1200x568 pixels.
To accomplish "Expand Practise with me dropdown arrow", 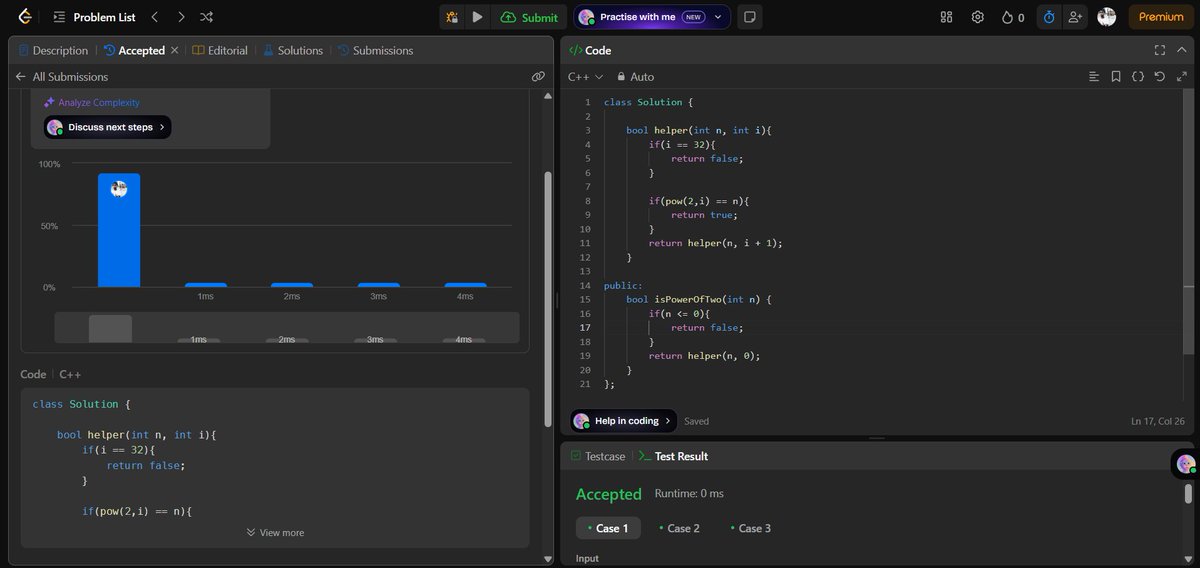I will click(718, 17).
